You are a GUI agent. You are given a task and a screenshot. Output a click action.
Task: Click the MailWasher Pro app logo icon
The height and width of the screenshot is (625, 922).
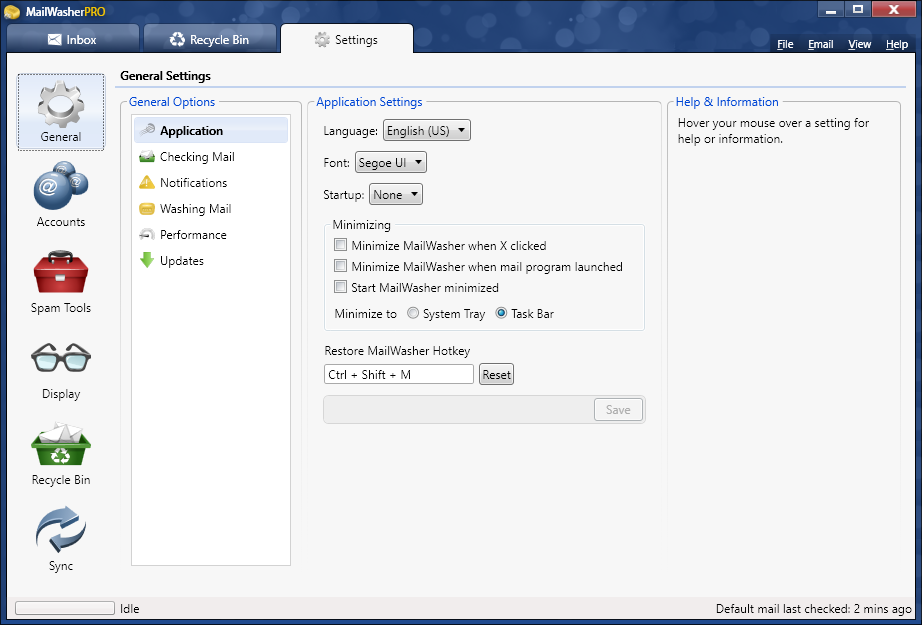pos(12,12)
